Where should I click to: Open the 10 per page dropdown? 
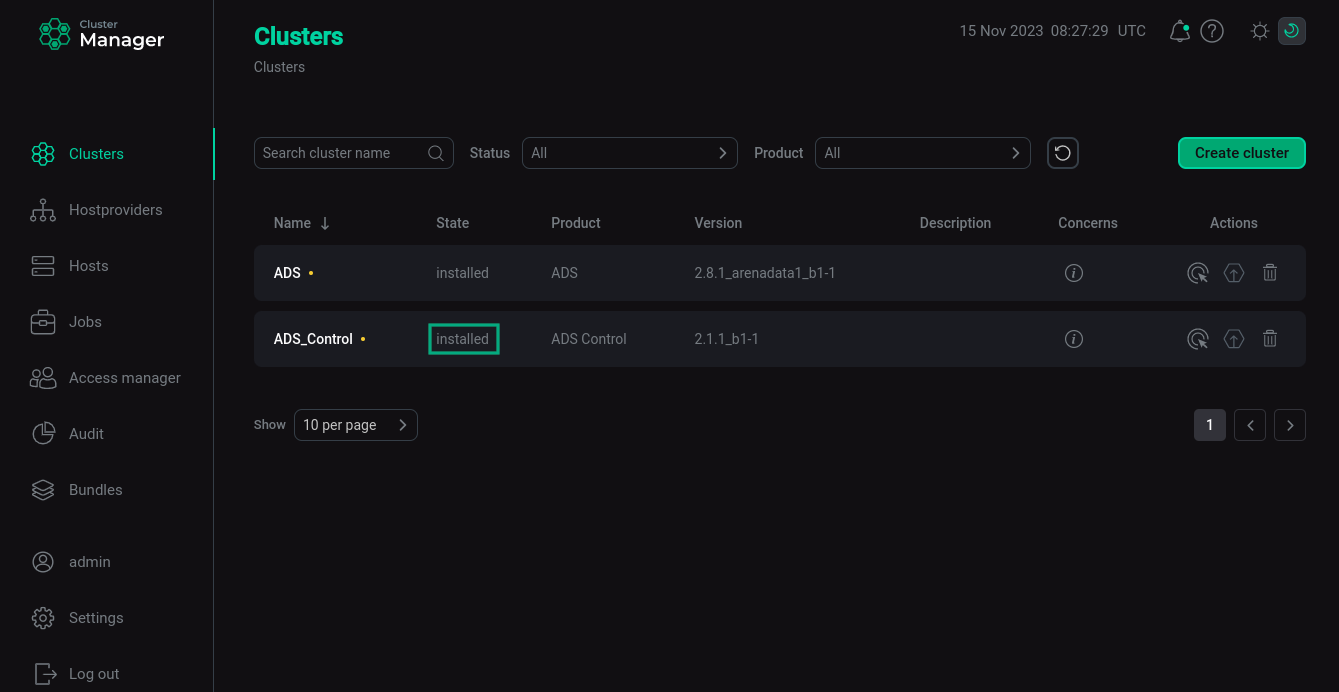click(356, 425)
